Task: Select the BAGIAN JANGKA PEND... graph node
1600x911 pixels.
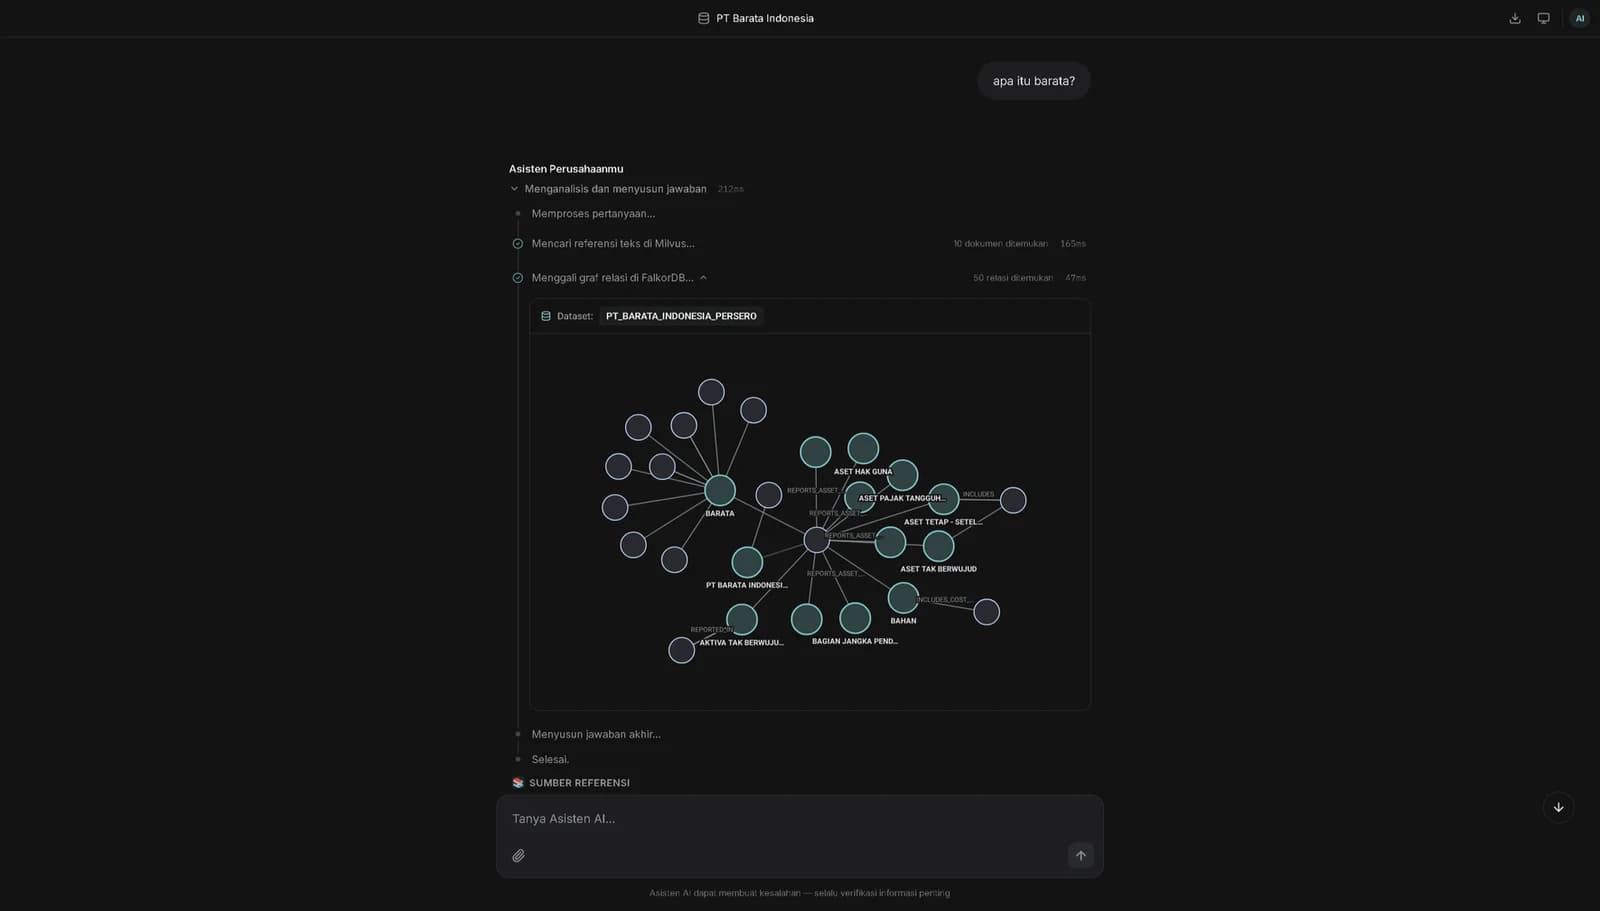Action: point(855,618)
